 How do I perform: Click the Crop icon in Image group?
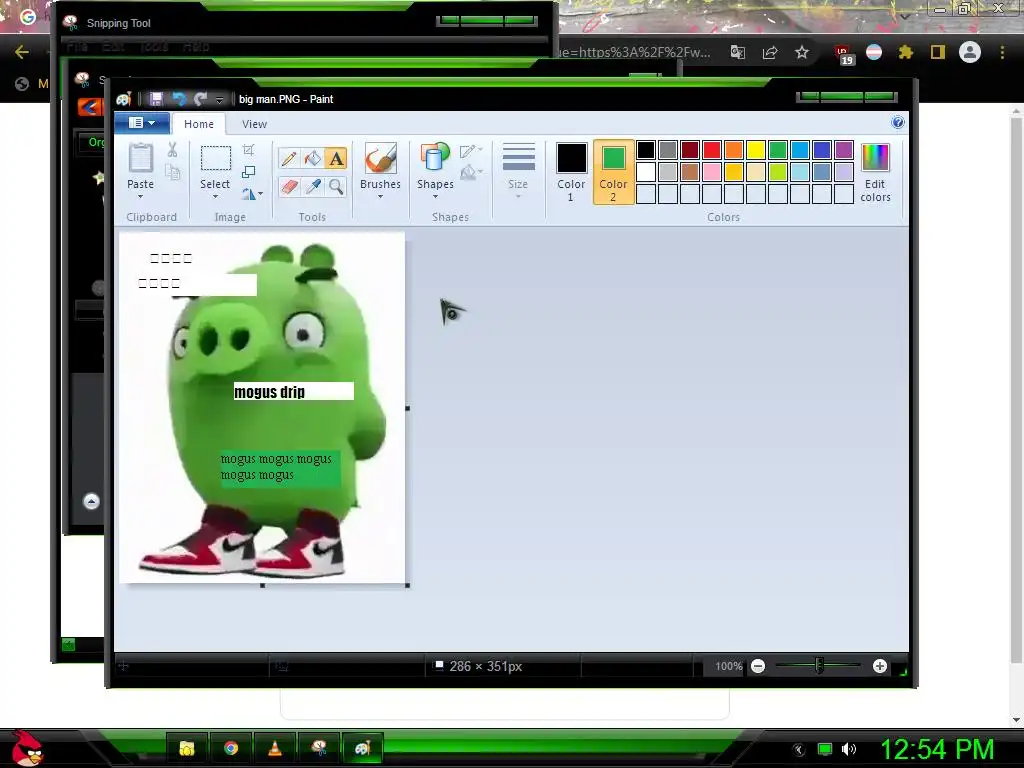click(x=249, y=150)
